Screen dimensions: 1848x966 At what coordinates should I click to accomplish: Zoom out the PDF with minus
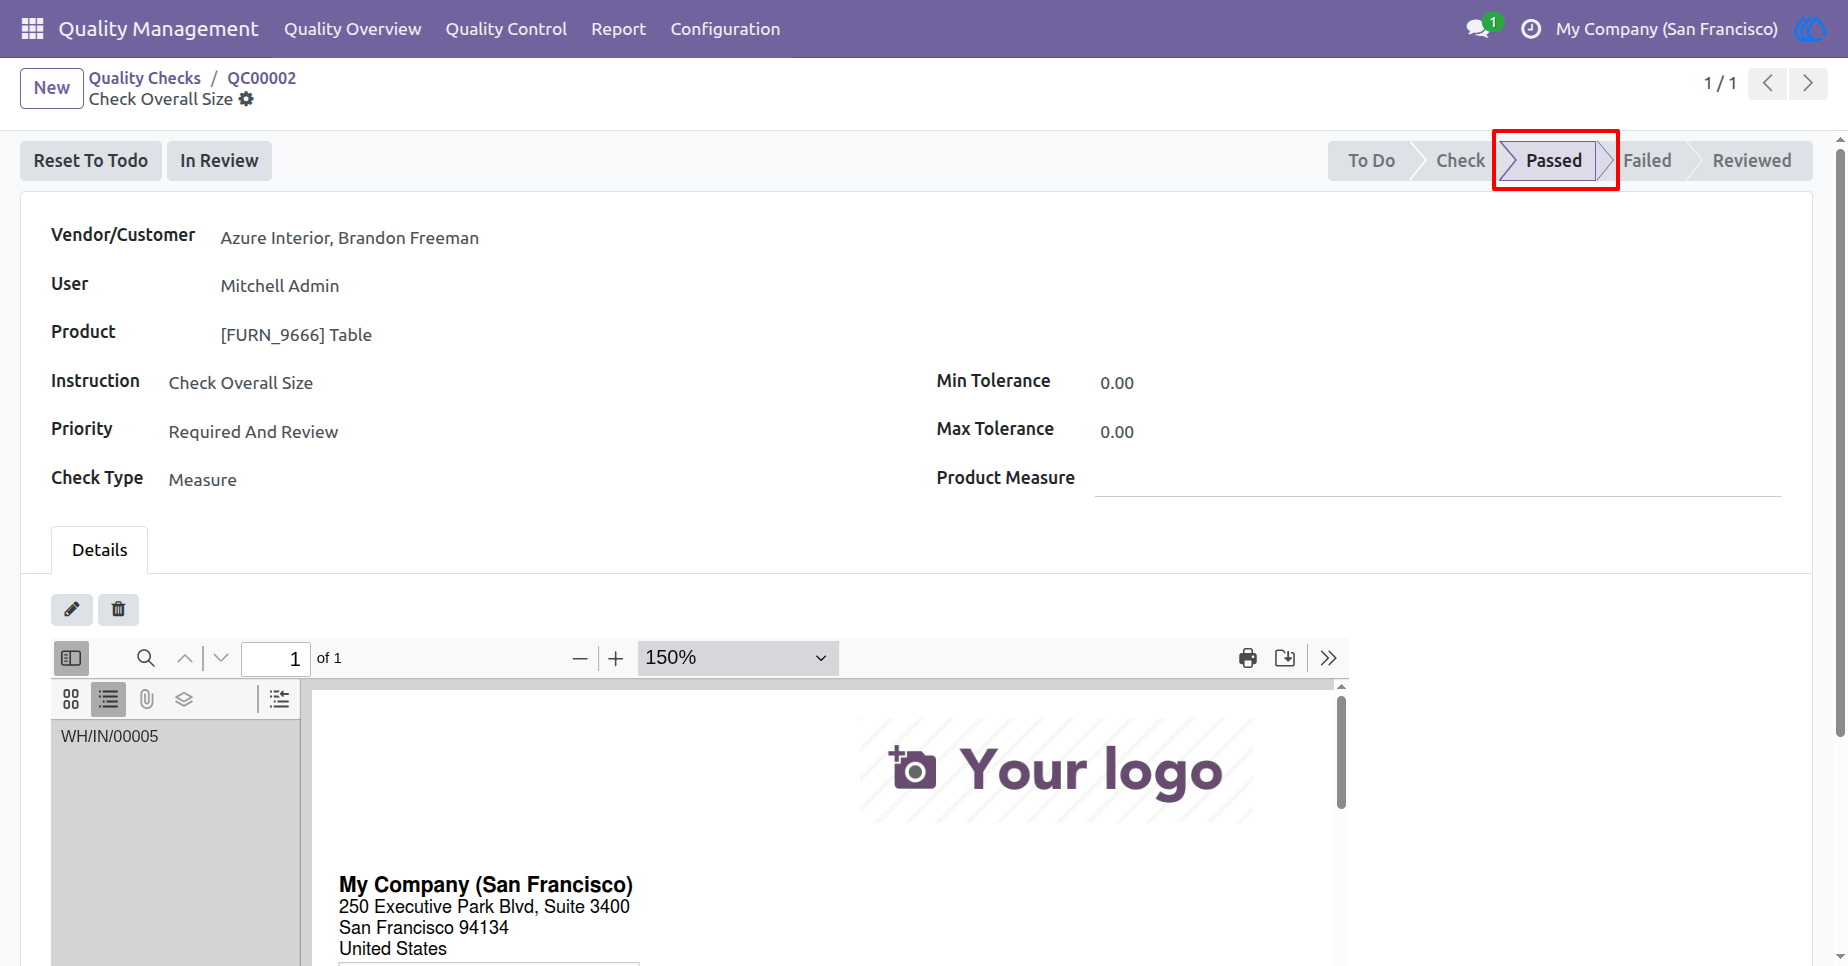pyautogui.click(x=580, y=658)
